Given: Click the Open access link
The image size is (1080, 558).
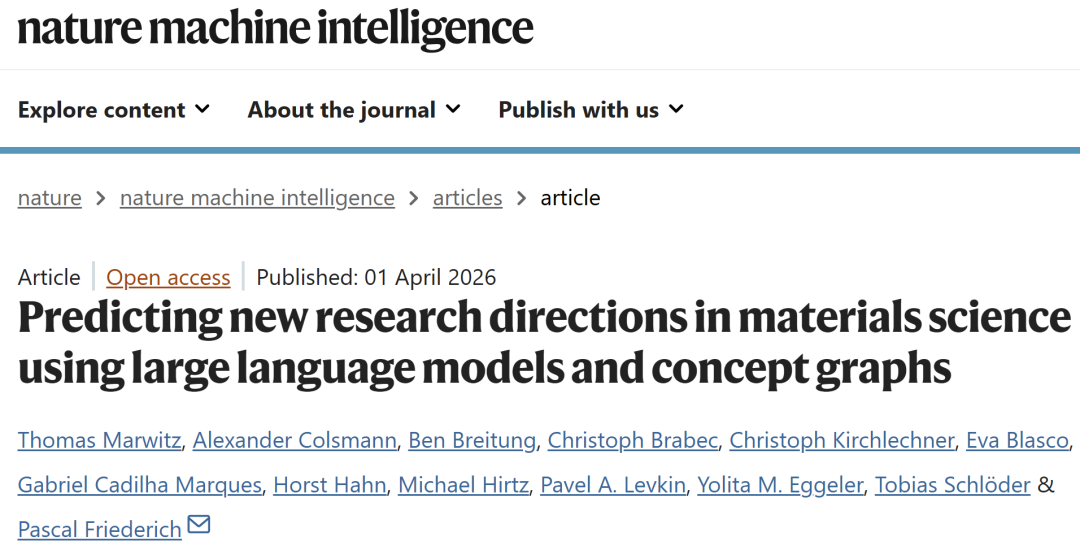Looking at the screenshot, I should (168, 277).
